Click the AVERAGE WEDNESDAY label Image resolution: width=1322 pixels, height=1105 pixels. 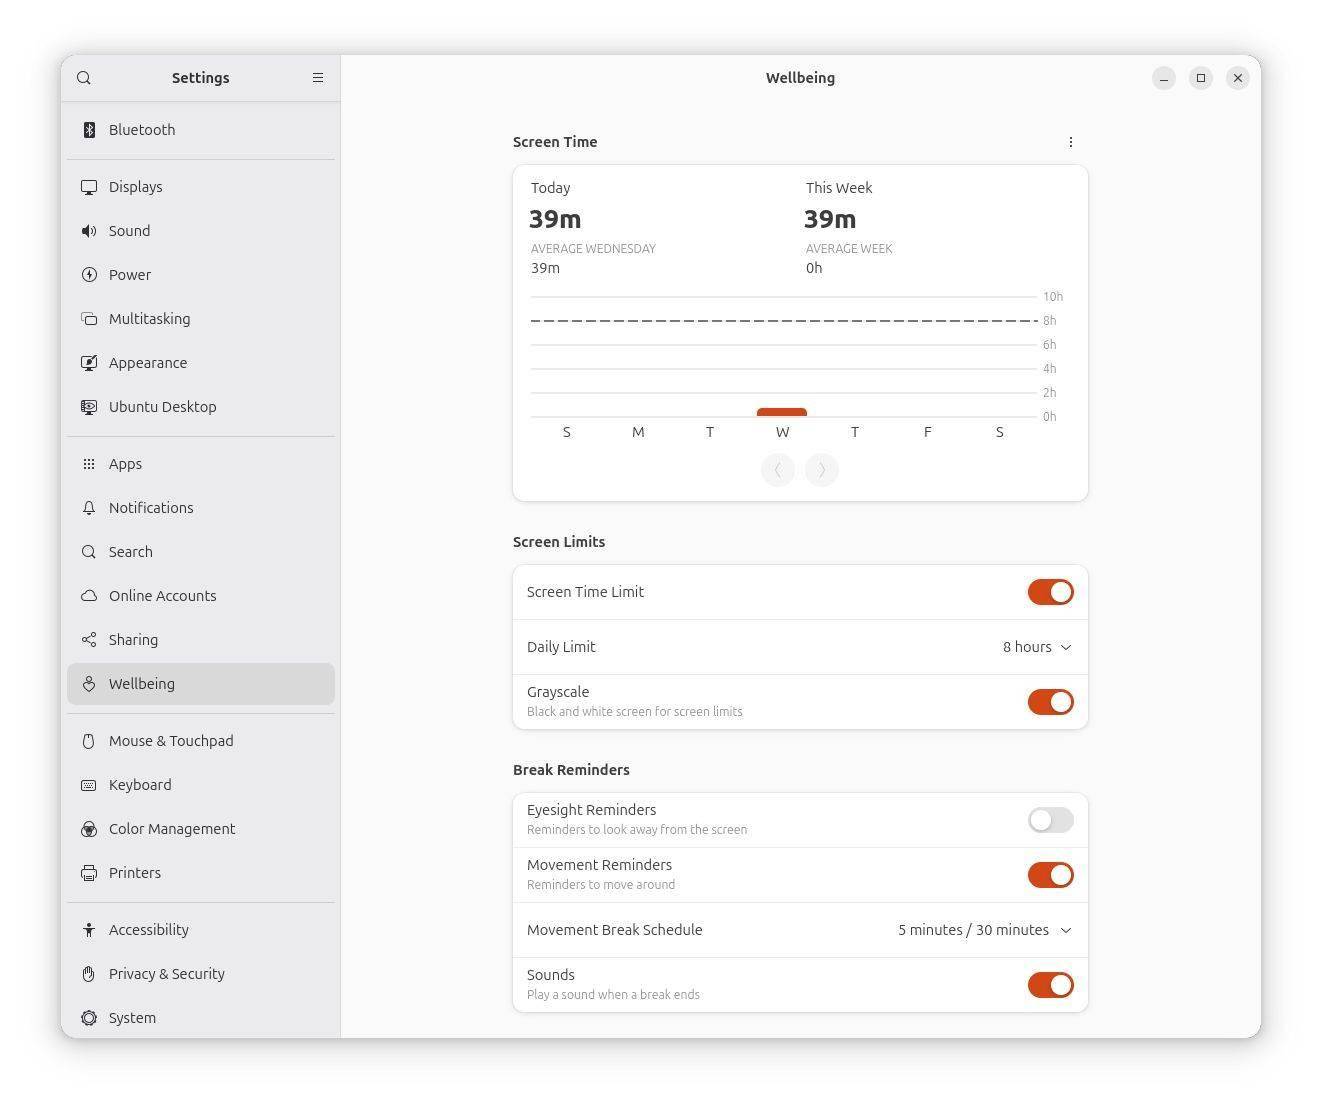point(593,249)
